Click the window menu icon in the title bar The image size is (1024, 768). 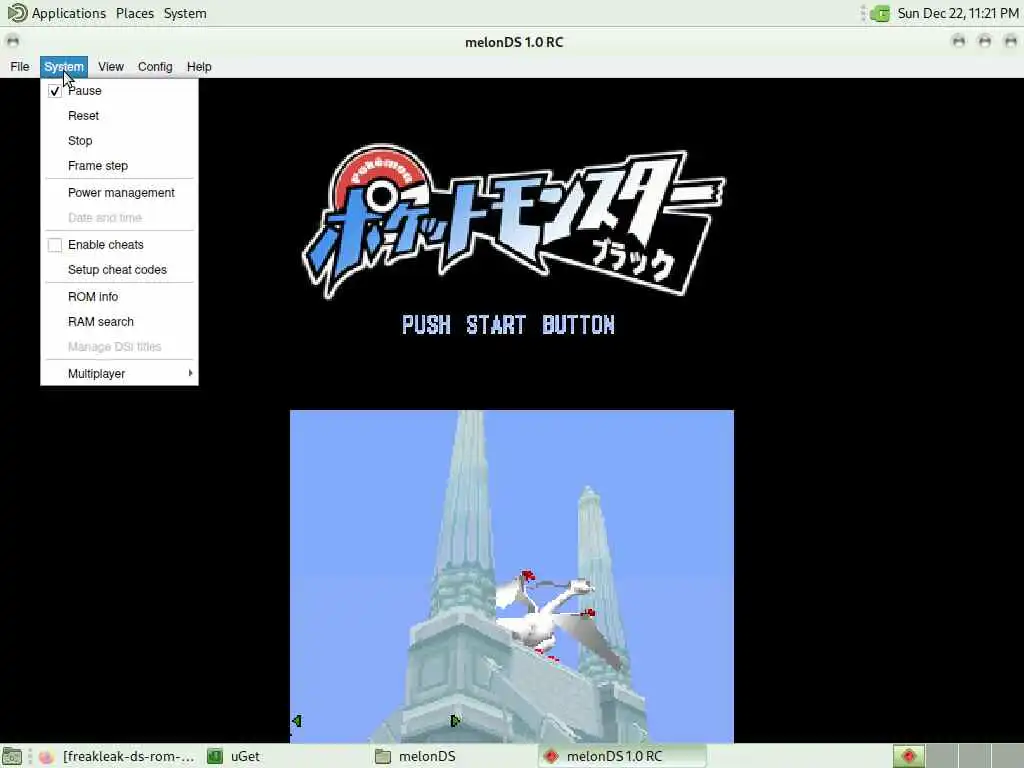(x=12, y=41)
